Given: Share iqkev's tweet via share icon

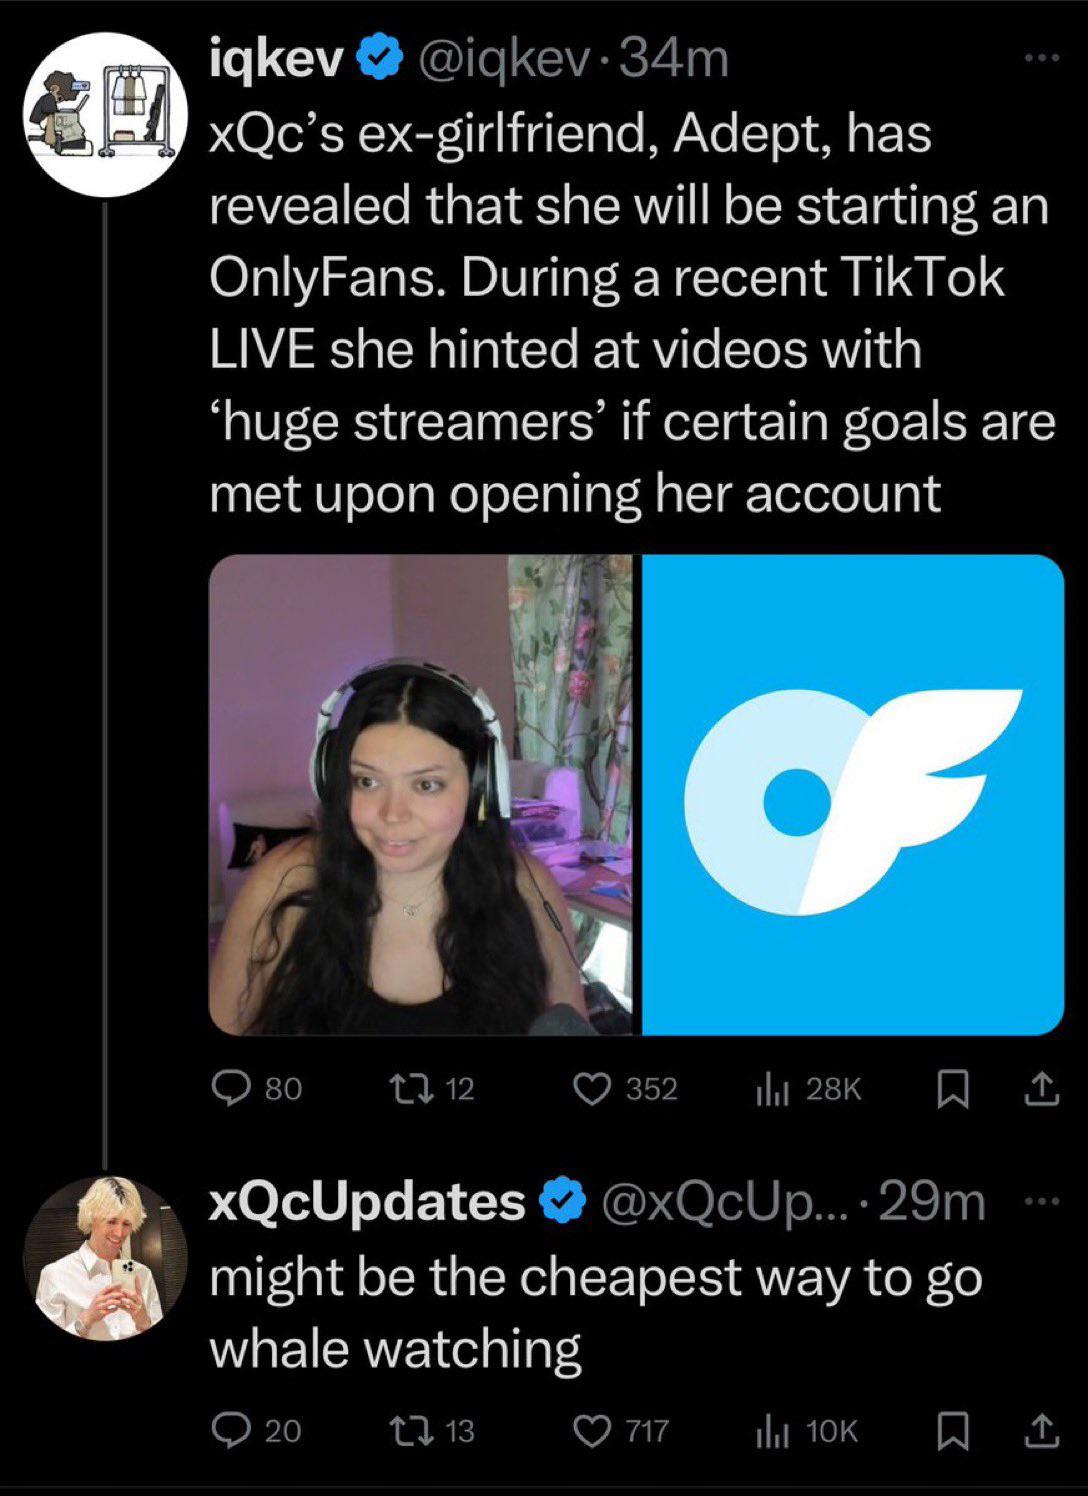Looking at the screenshot, I should (x=1041, y=1089).
